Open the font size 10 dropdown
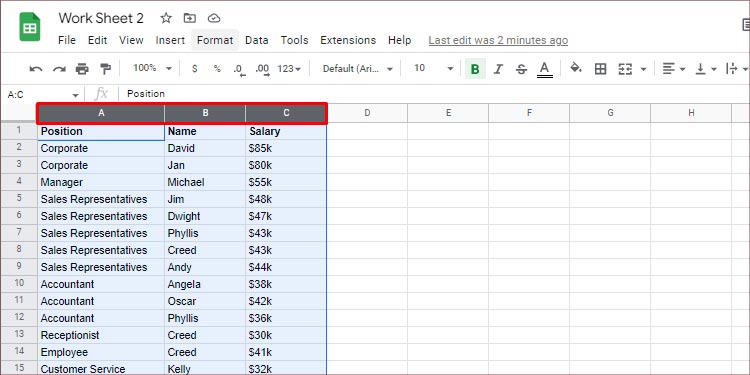750x375 pixels. 433,68
